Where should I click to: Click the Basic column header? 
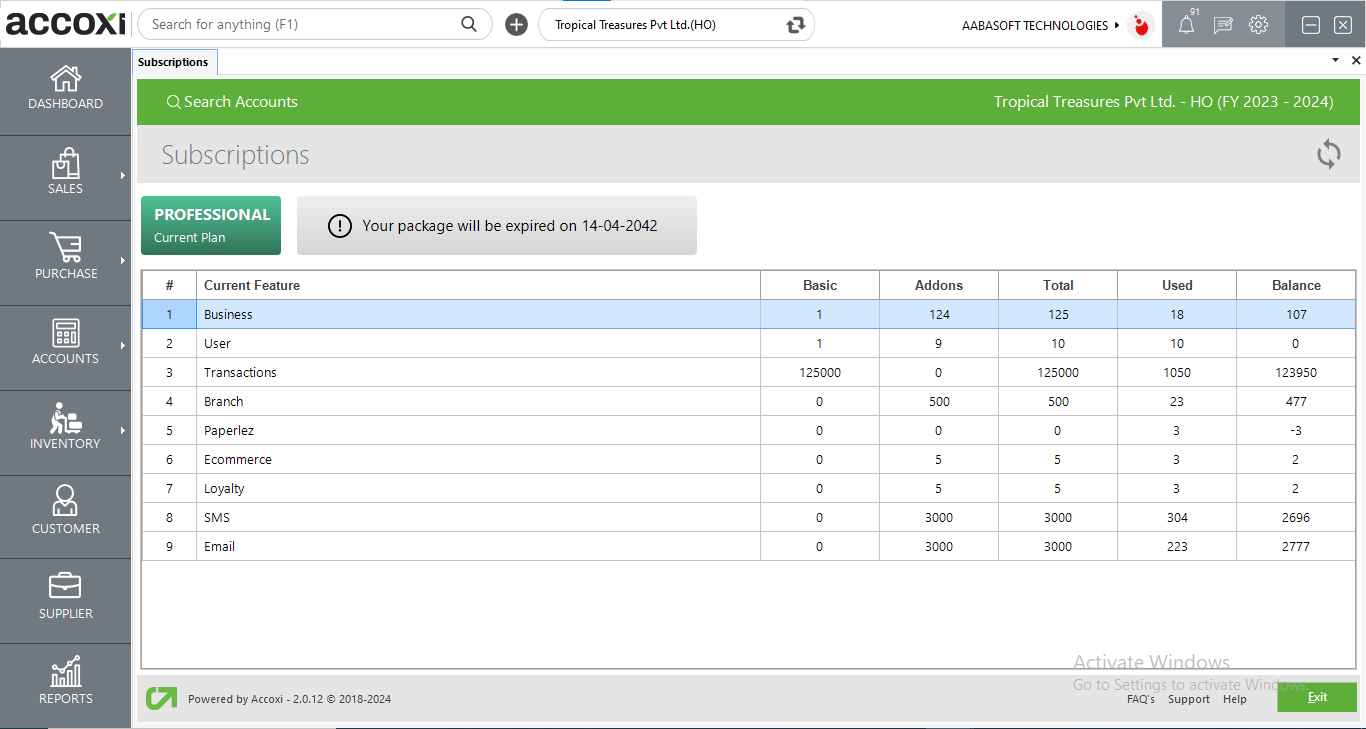820,285
